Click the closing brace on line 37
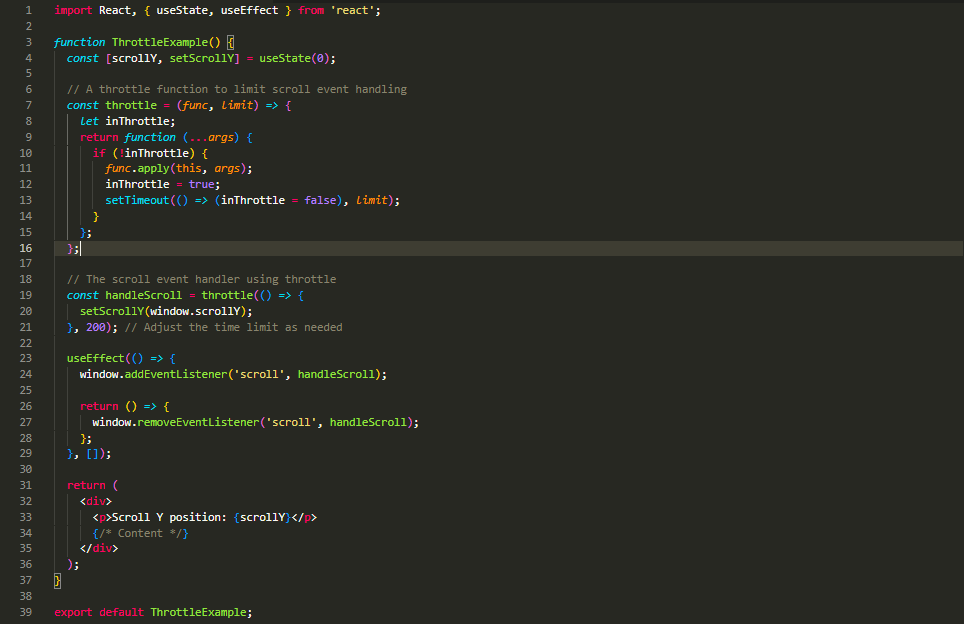 57,580
